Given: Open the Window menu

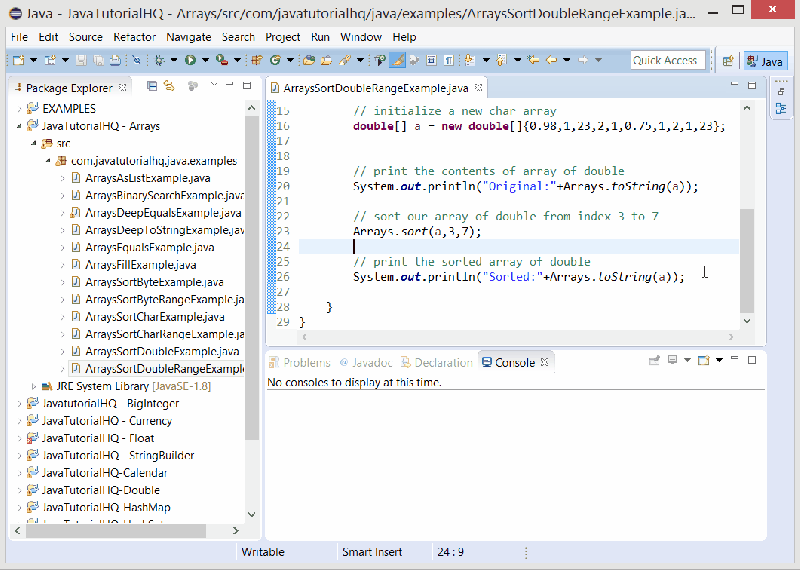Looking at the screenshot, I should coord(361,37).
